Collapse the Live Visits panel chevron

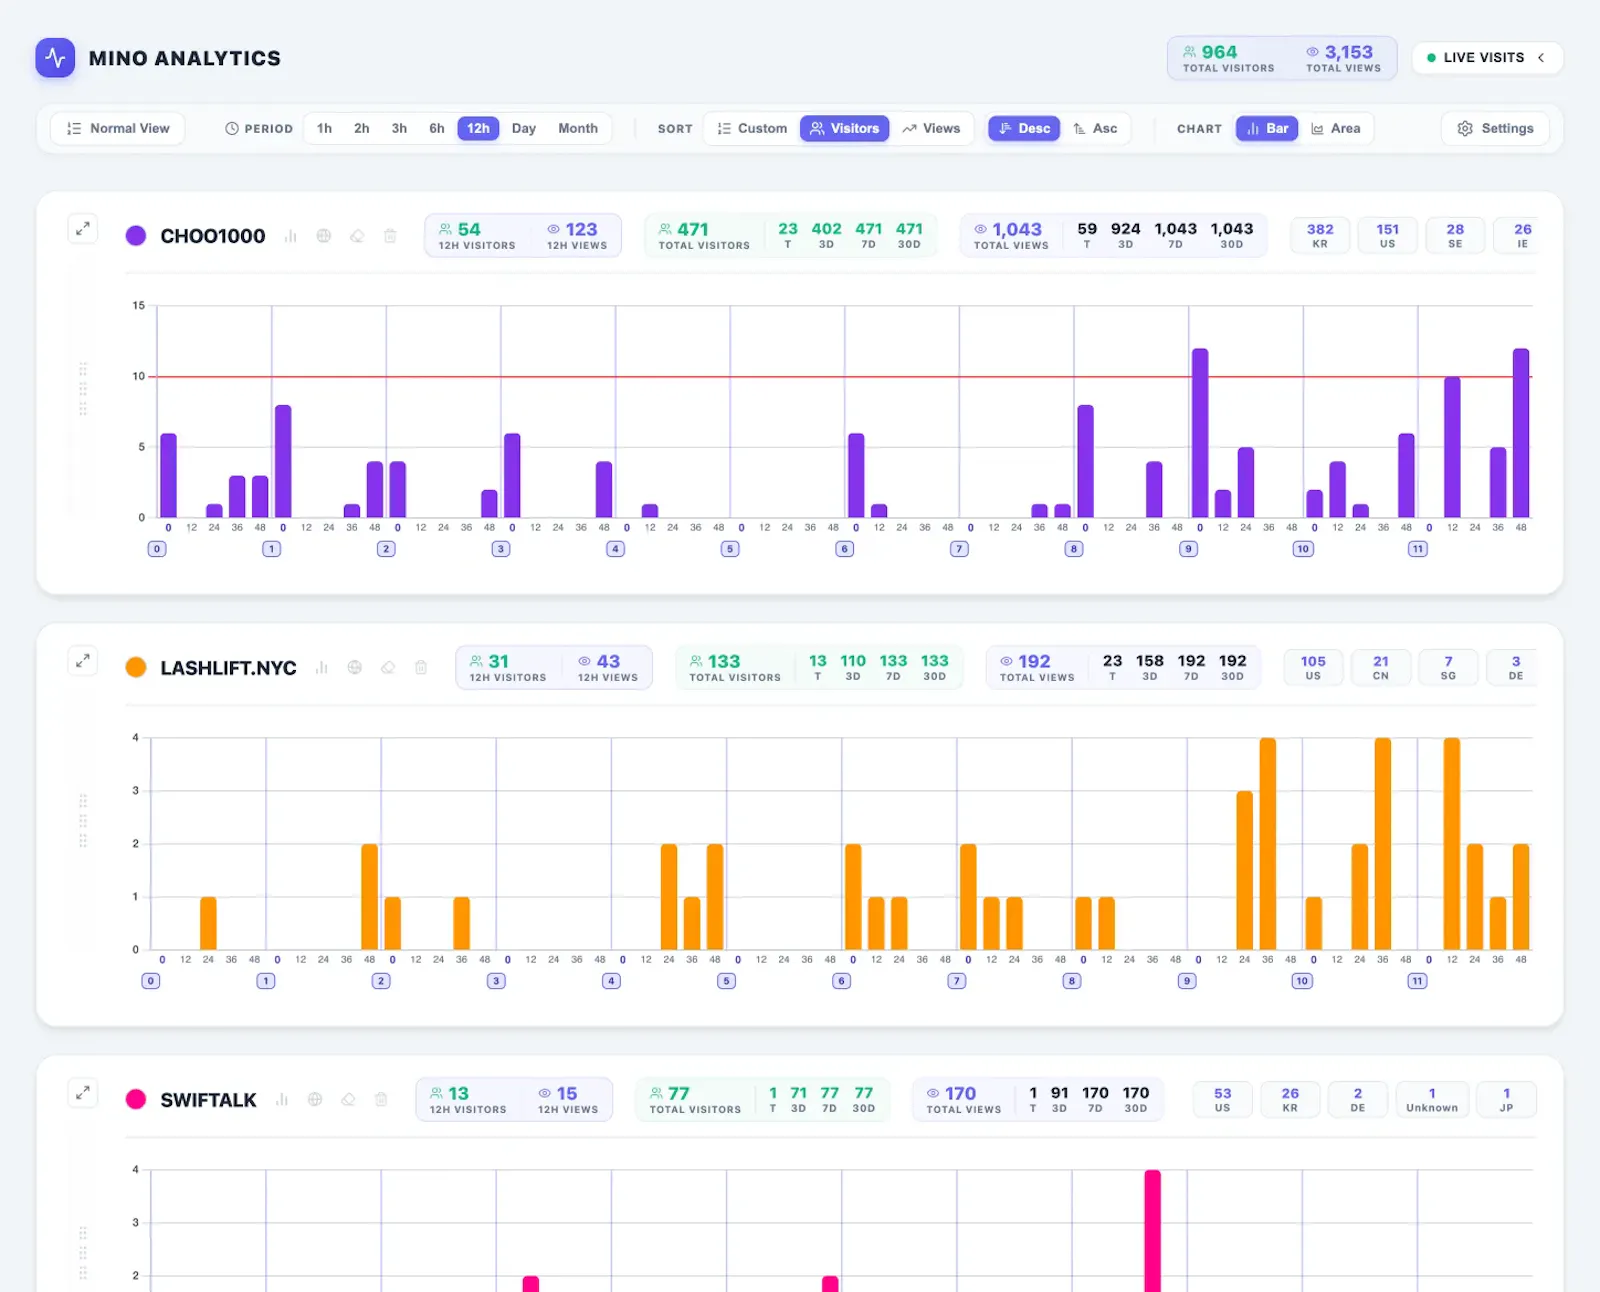[1541, 58]
